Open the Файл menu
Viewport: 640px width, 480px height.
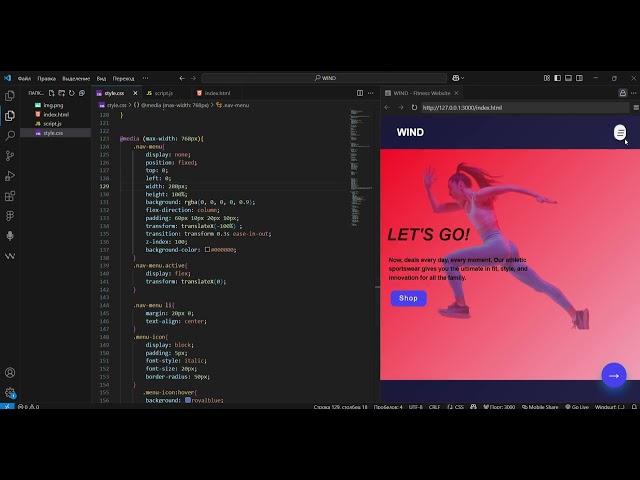(x=24, y=78)
